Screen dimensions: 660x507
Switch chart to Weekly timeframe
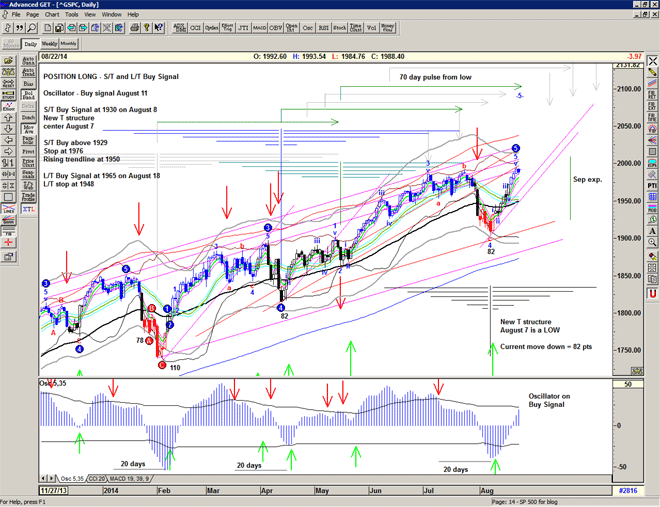(49, 45)
